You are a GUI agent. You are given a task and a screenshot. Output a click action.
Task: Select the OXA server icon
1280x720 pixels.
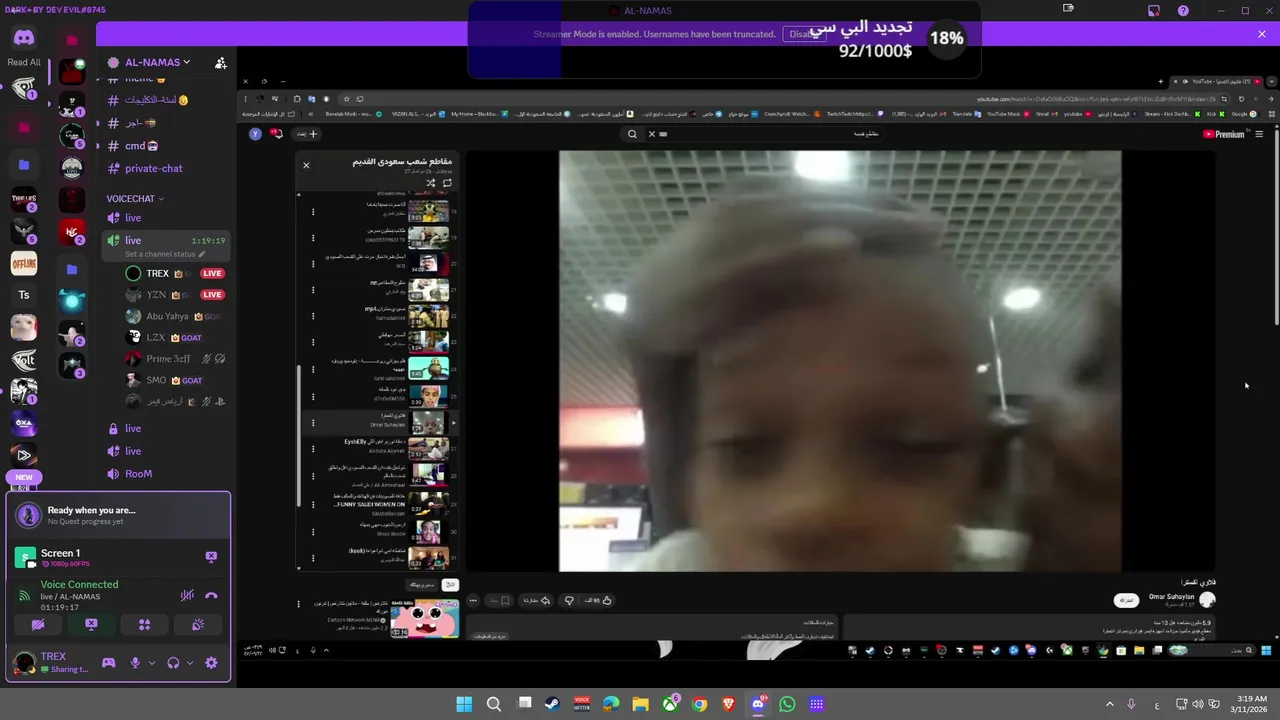tap(24, 424)
